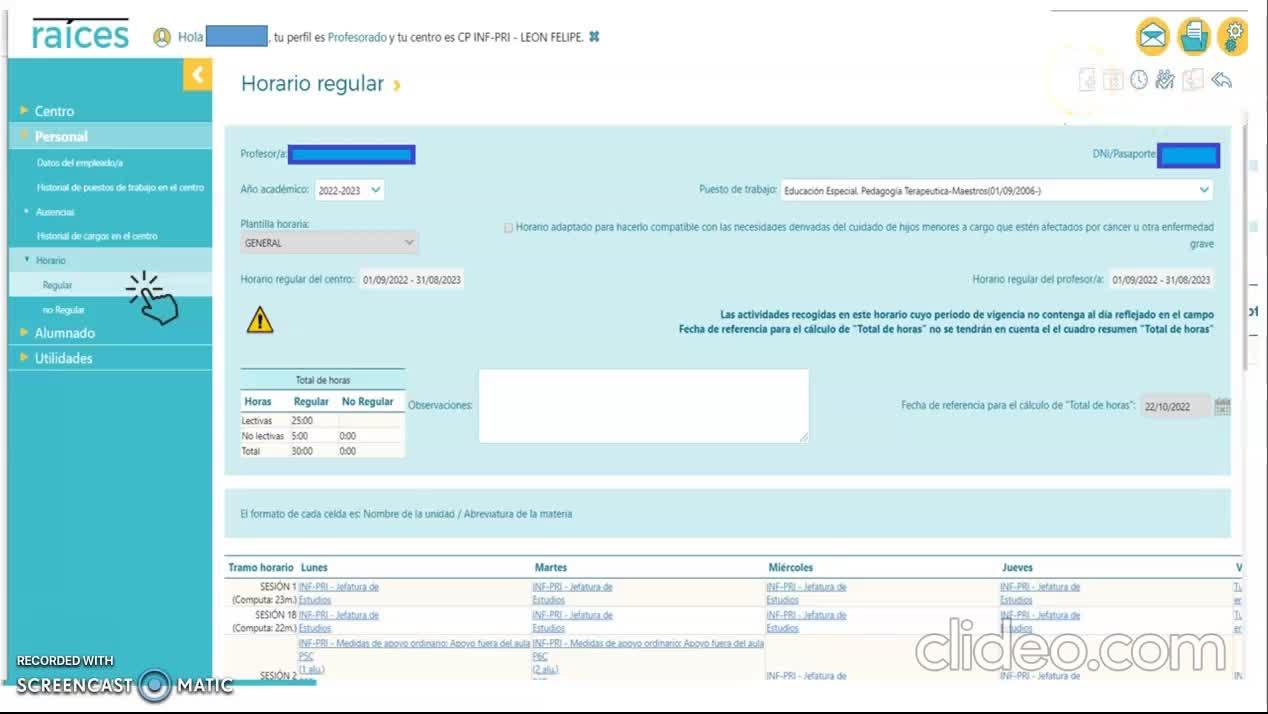Click inside the Observaciones text area

coord(643,406)
